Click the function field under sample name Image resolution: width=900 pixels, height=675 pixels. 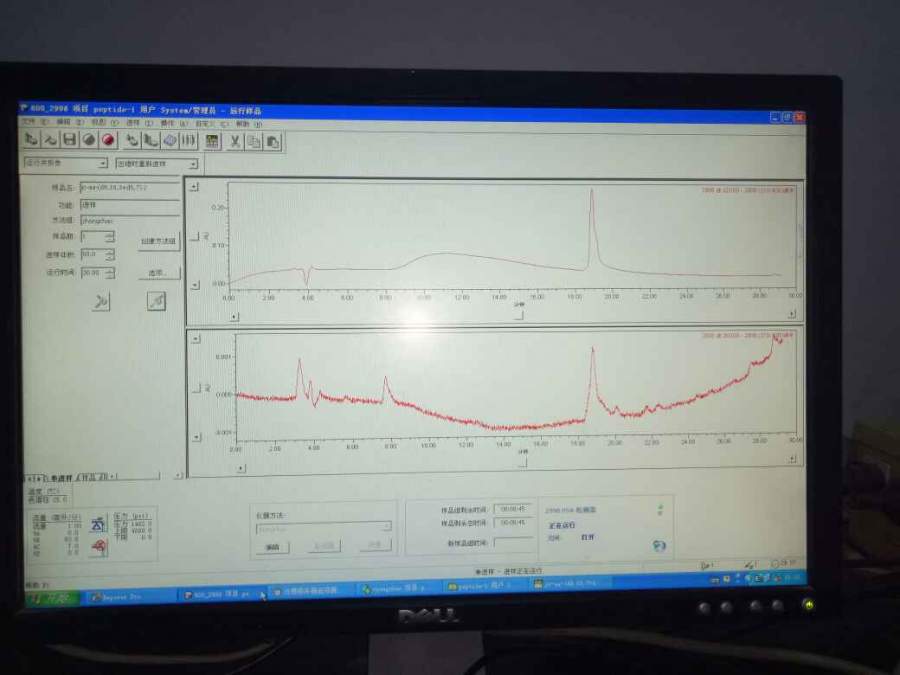tap(130, 205)
